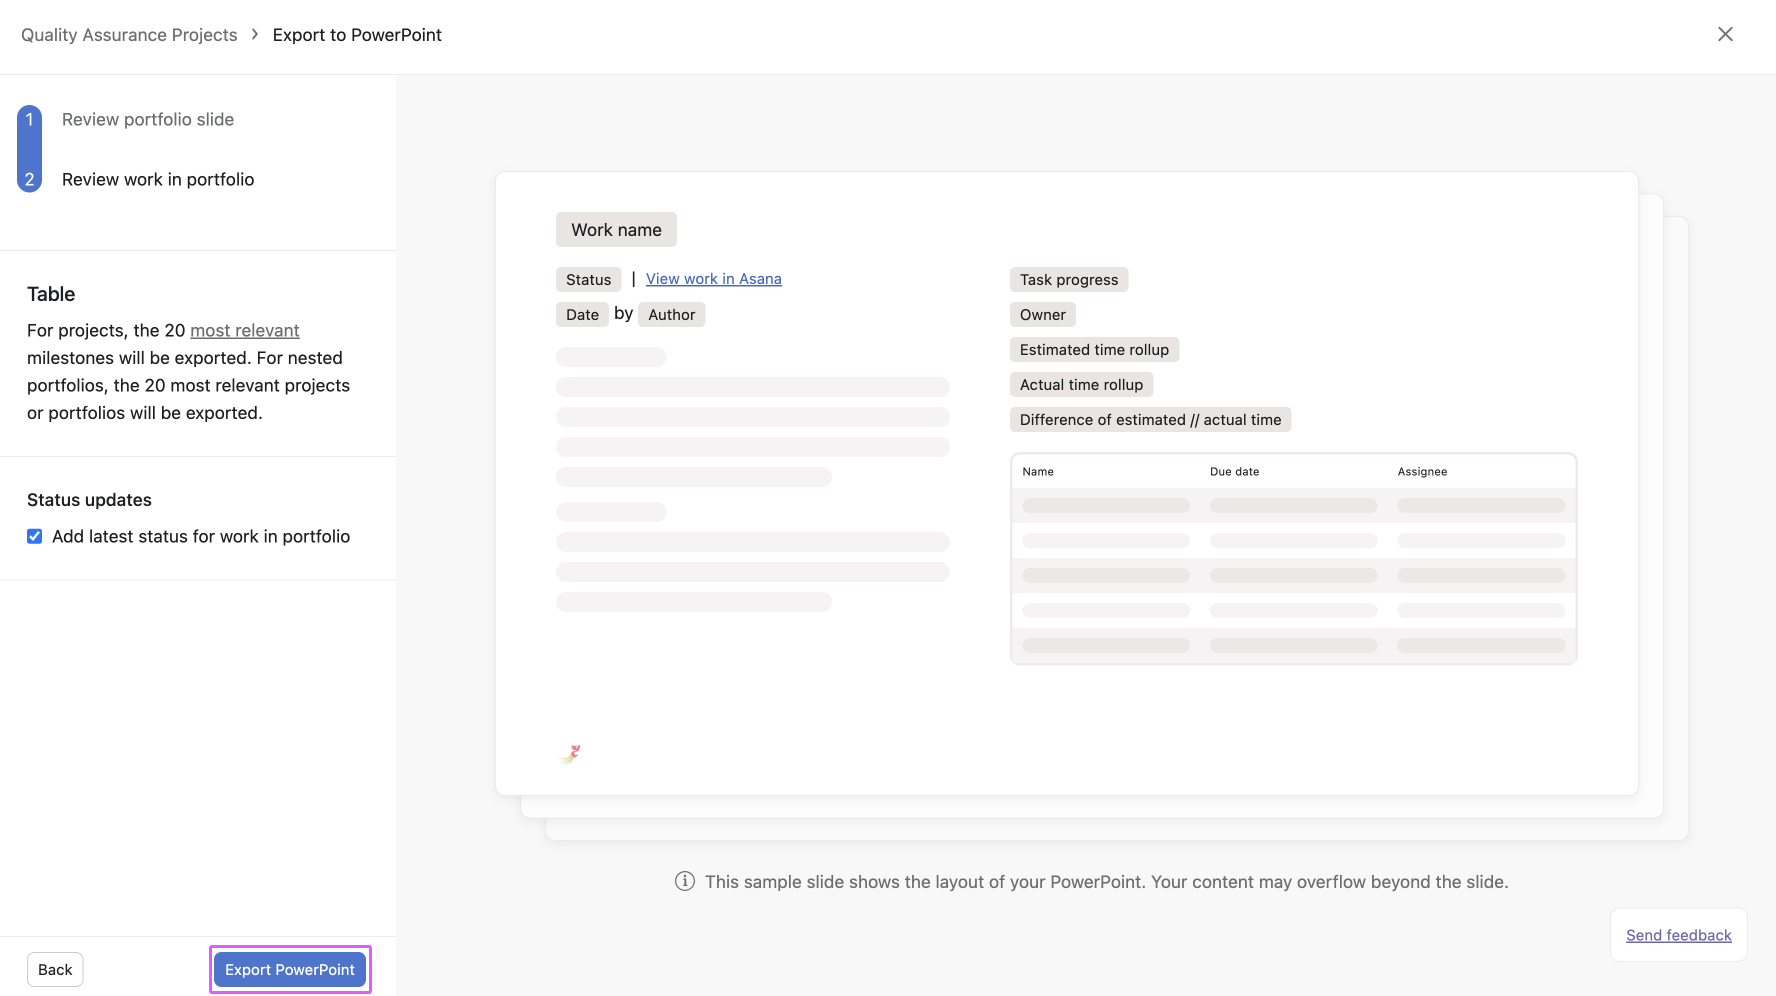Click the Status chip on the slide preview
Image resolution: width=1776 pixels, height=996 pixels.
(x=588, y=279)
